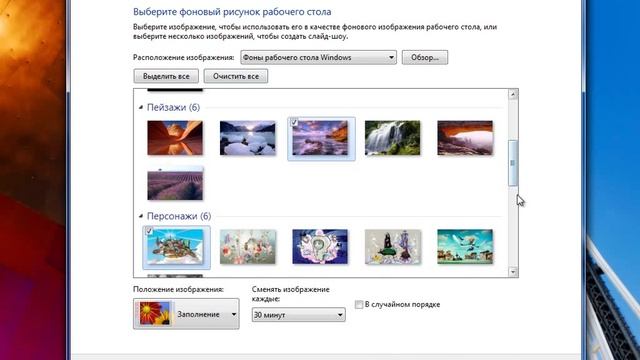The image size is (640, 360).
Task: Select the flying island character thumbnail
Action: [176, 247]
